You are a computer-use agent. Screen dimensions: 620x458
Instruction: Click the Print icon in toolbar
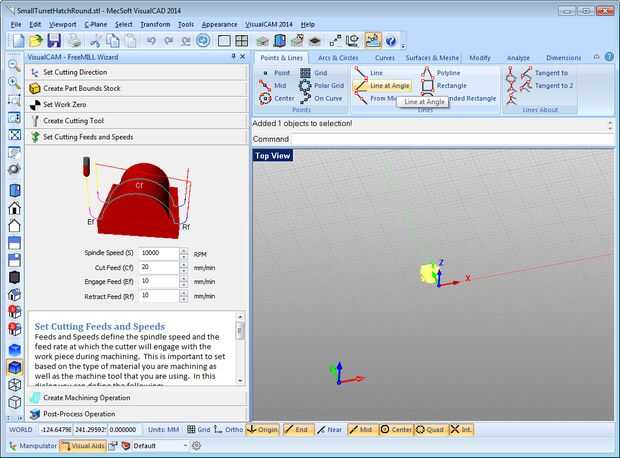pyautogui.click(x=74, y=40)
